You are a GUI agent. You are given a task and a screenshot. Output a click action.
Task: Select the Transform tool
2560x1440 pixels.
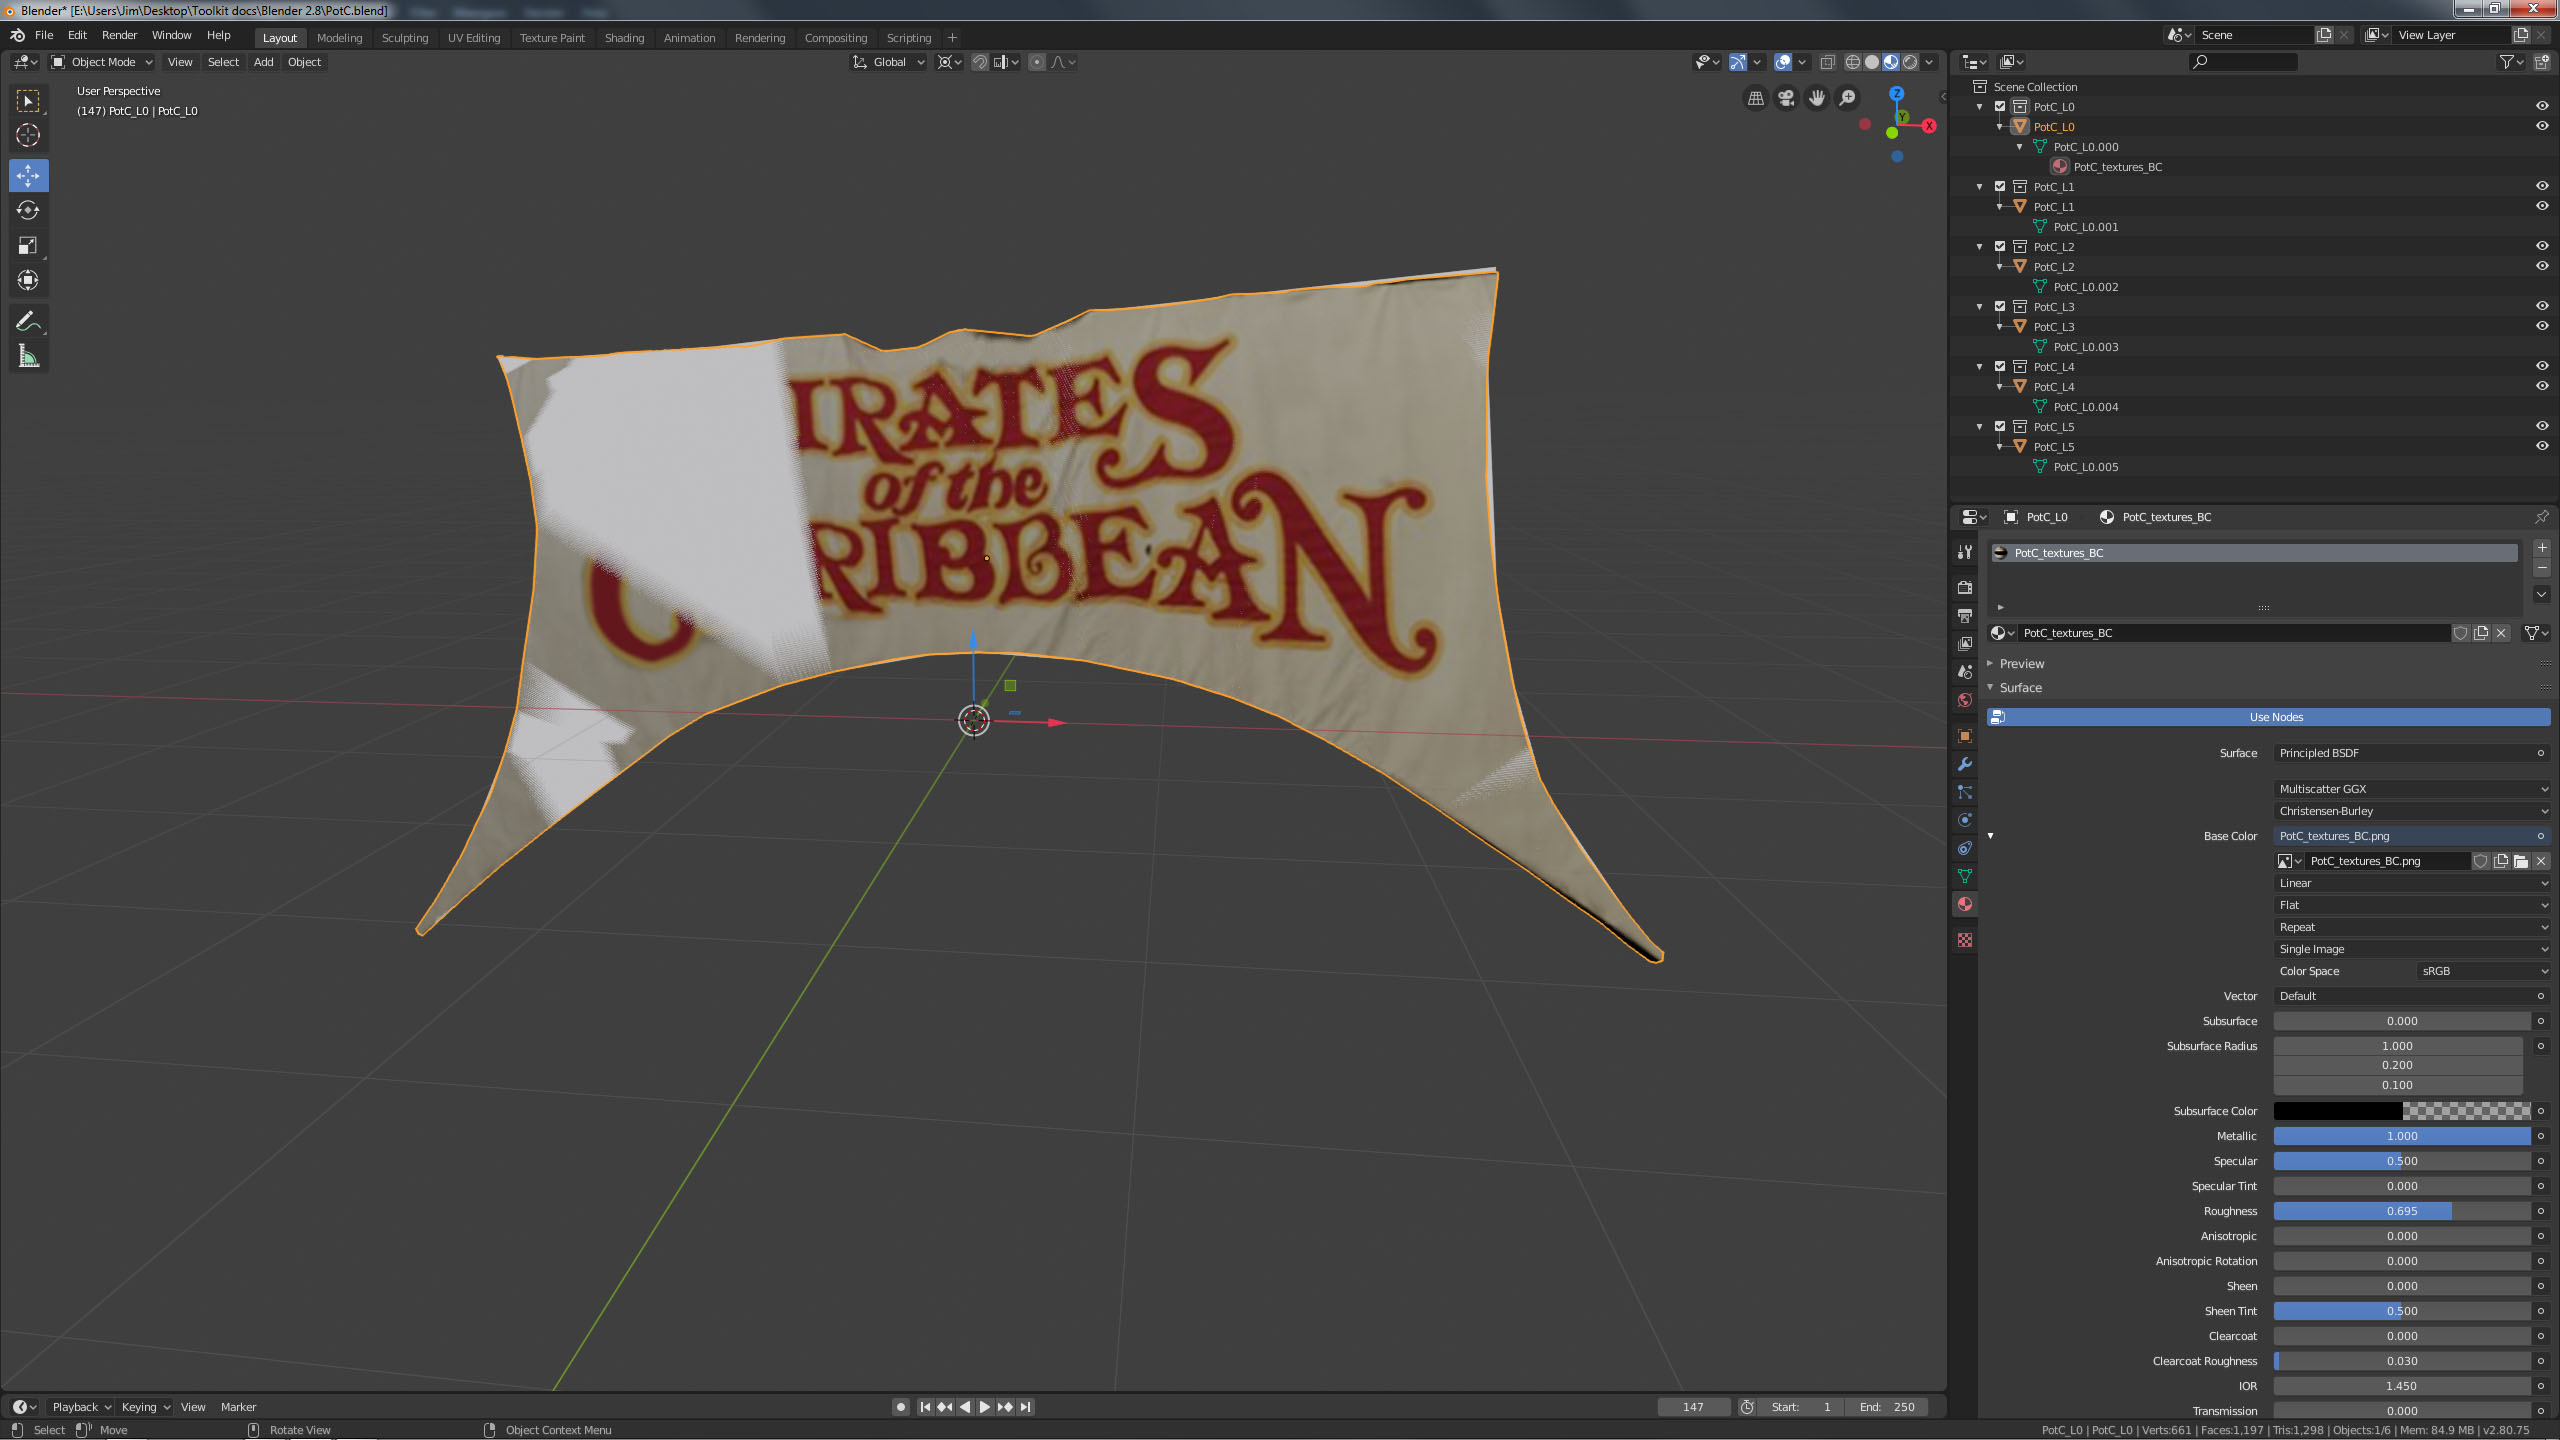tap(28, 281)
